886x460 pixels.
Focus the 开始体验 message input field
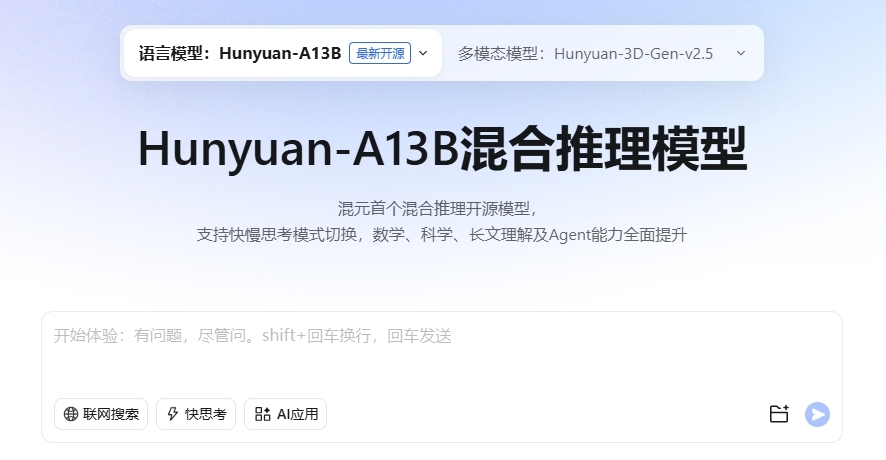pos(442,353)
